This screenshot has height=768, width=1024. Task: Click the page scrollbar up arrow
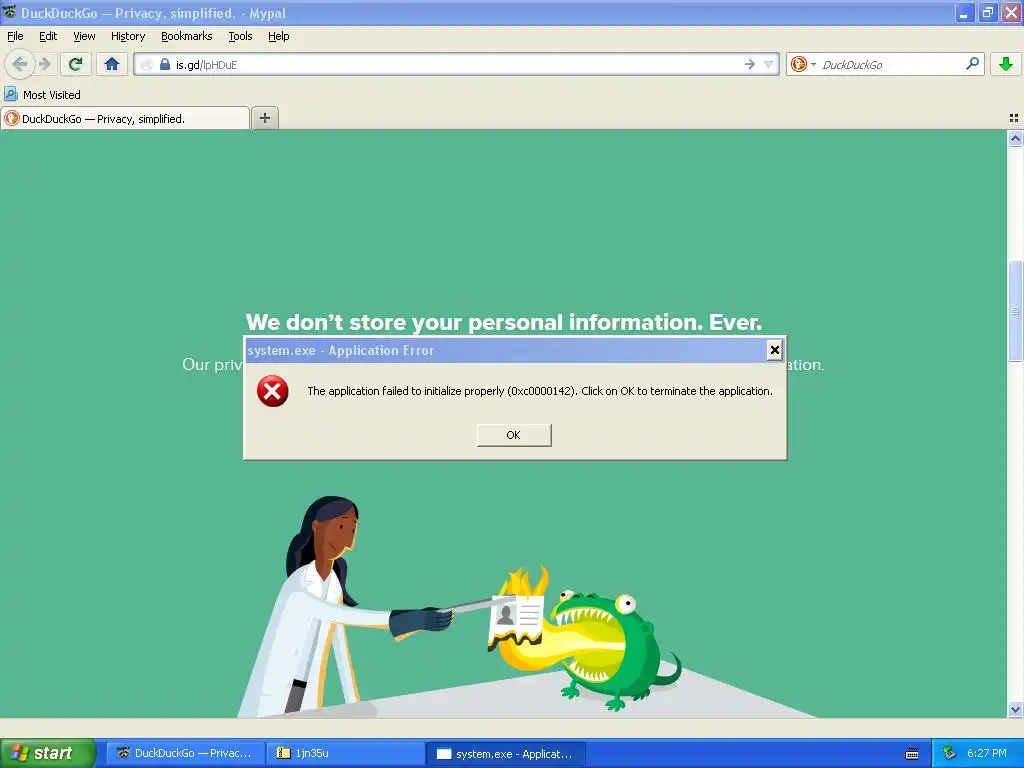pos(1015,138)
